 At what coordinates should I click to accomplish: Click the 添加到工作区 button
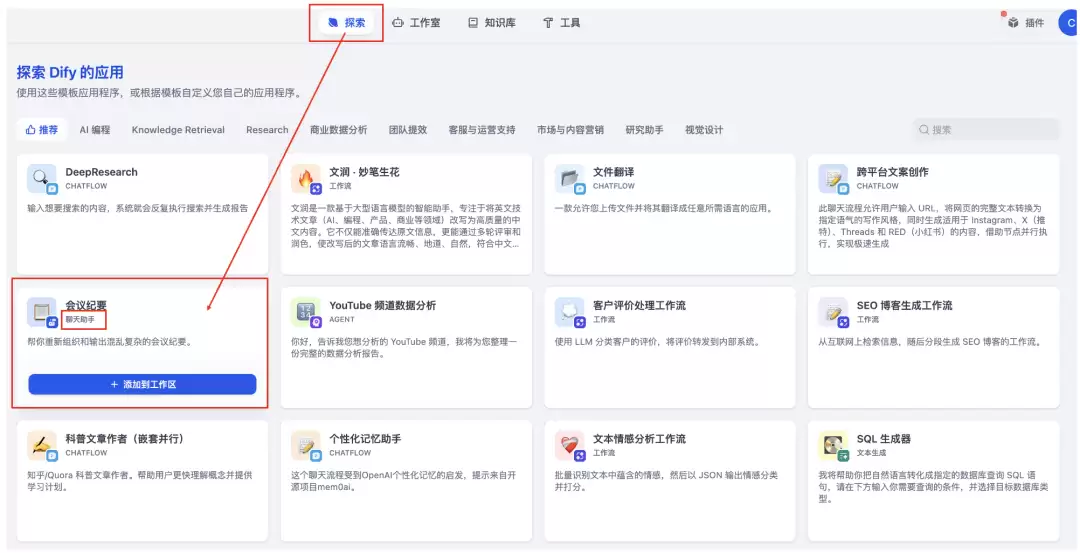click(143, 384)
